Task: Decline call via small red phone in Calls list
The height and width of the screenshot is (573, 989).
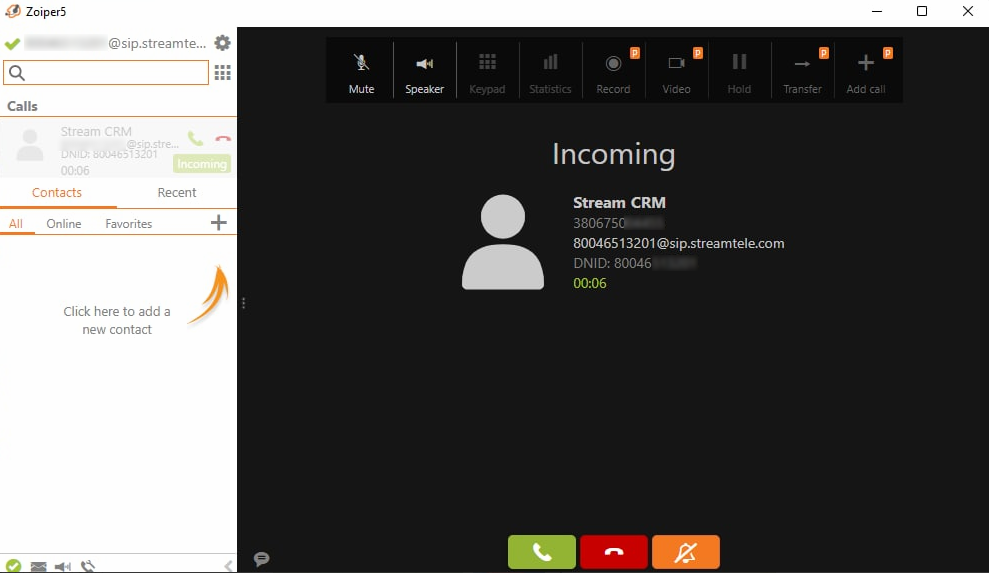Action: [x=223, y=138]
